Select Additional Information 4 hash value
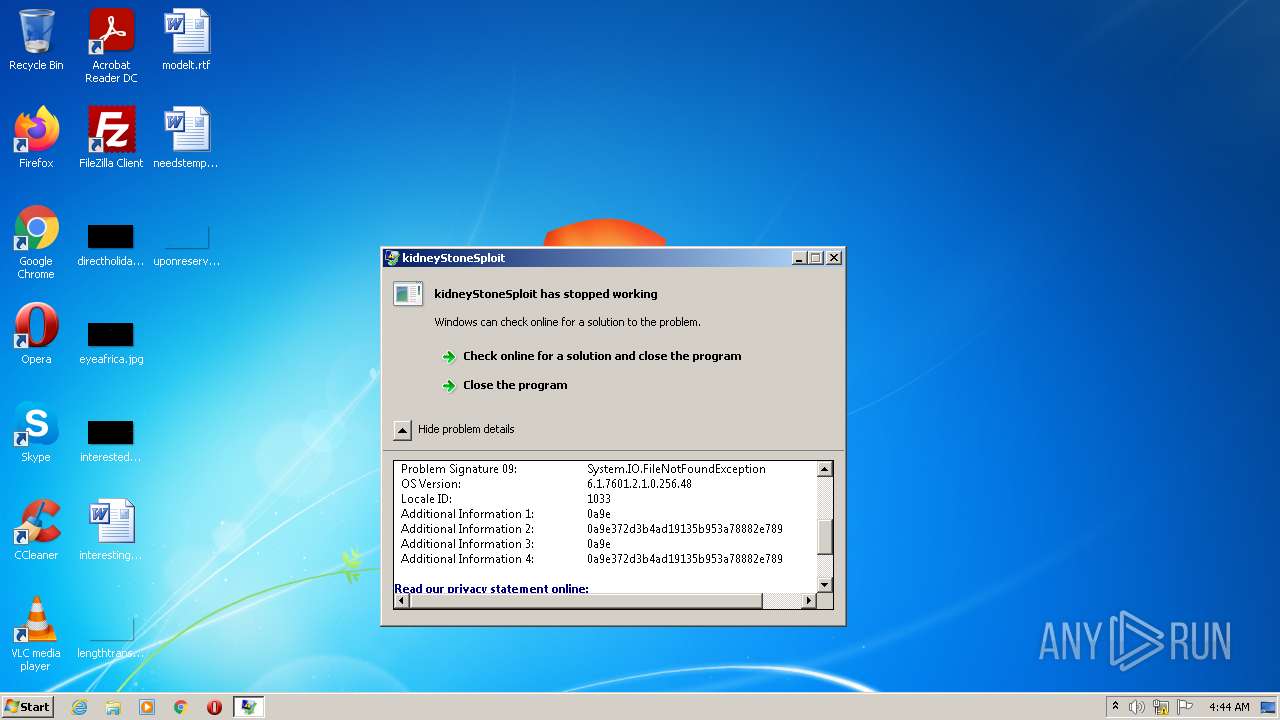The width and height of the screenshot is (1280, 720). click(x=685, y=559)
